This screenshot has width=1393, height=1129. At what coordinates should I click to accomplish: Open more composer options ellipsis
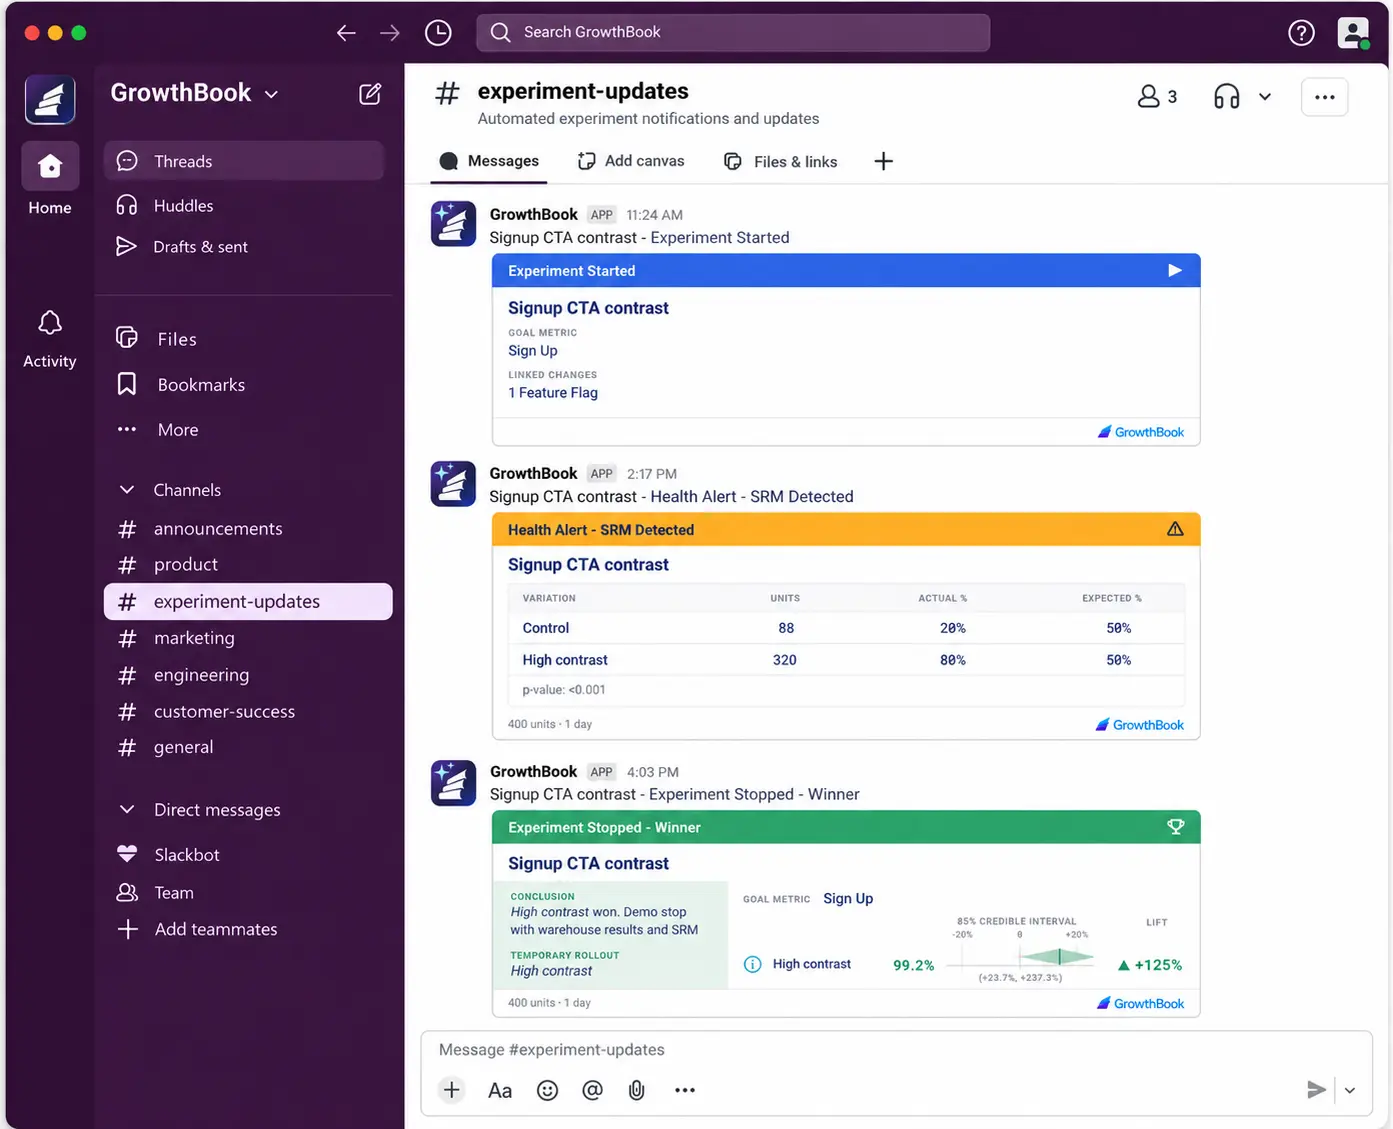click(685, 1091)
